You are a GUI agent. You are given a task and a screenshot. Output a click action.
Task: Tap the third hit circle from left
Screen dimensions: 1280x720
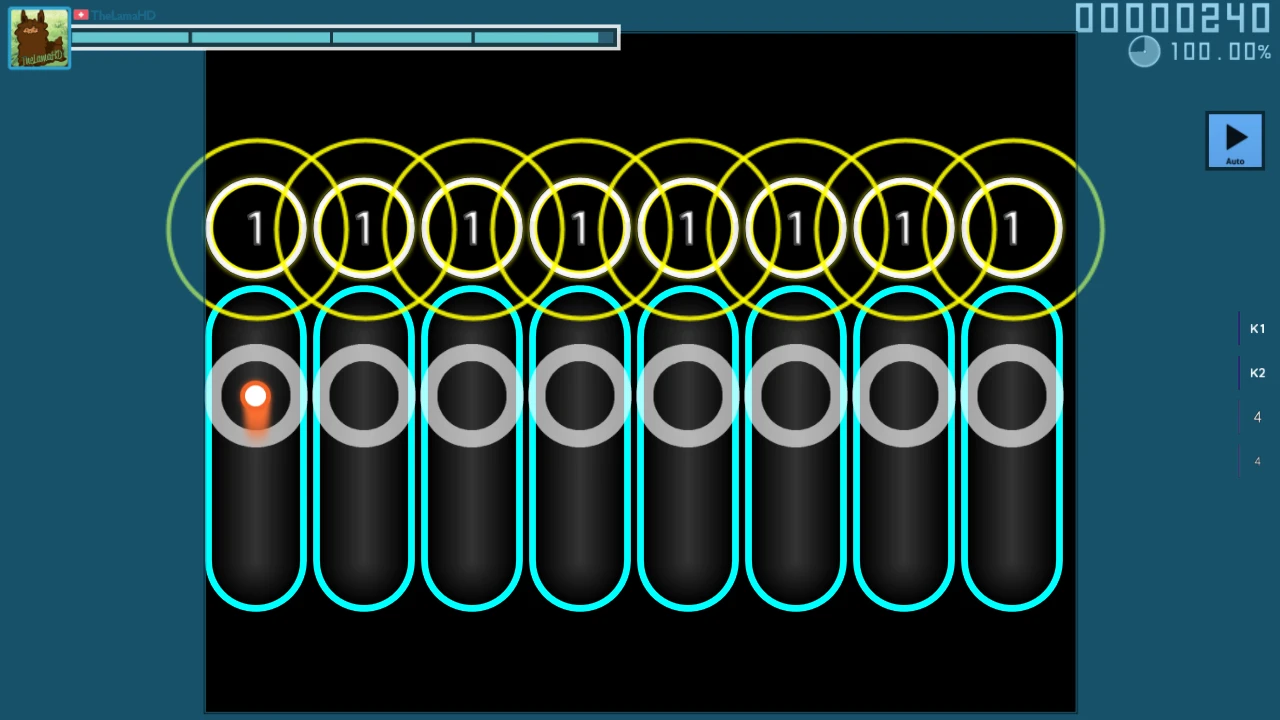click(471, 229)
